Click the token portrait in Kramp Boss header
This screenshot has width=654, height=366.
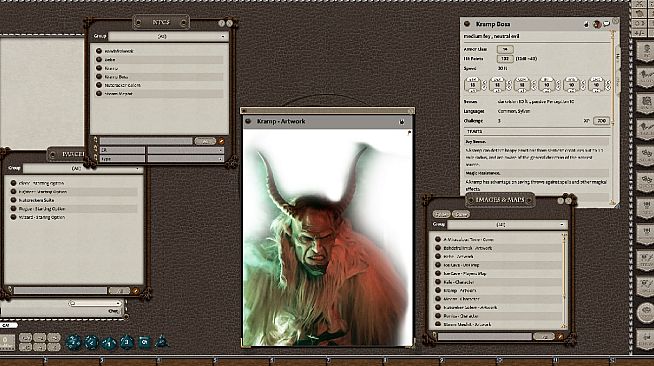(597, 24)
